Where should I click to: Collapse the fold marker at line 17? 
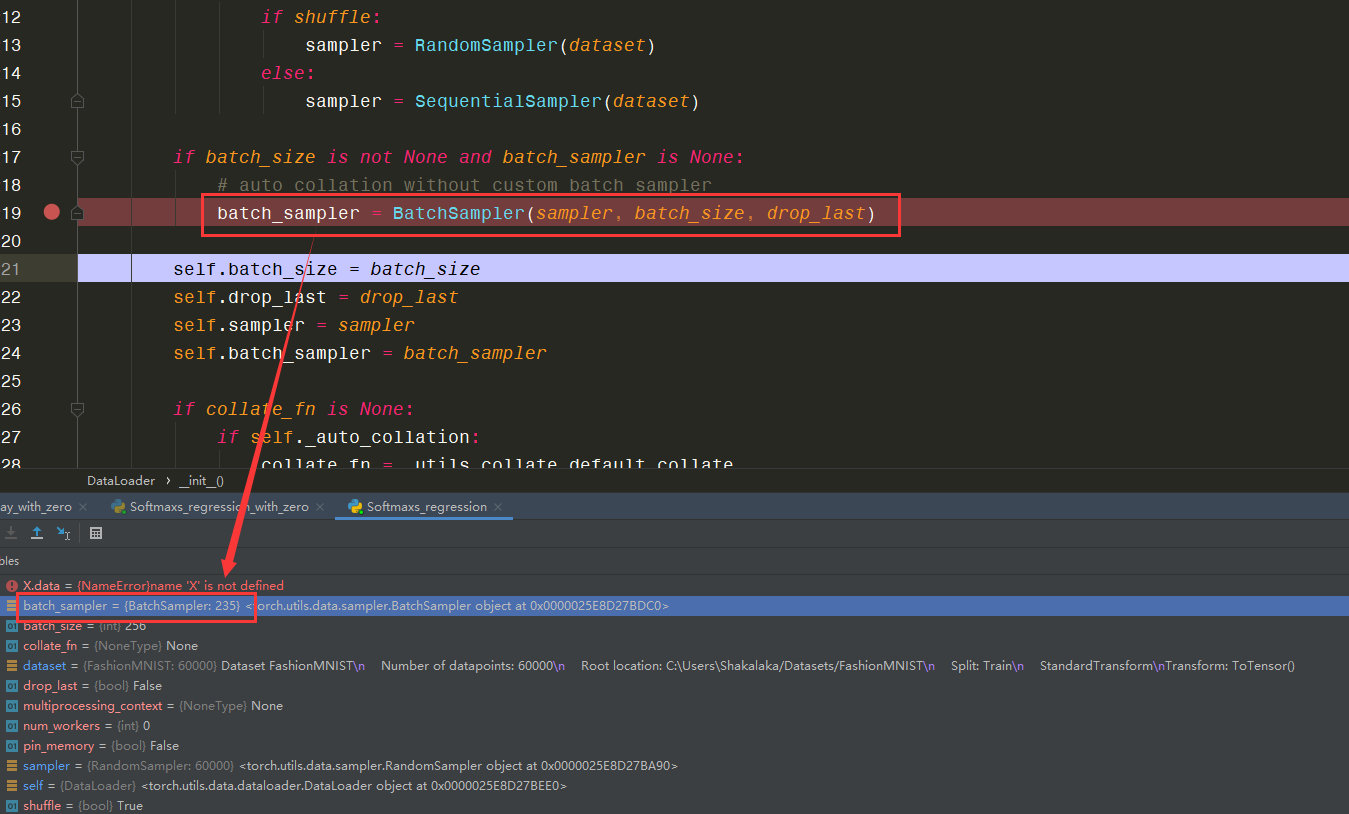(78, 157)
